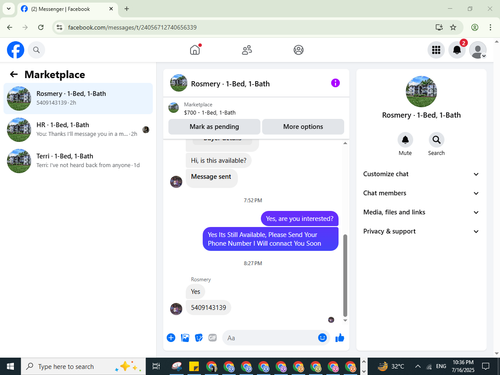Click Type here to search box
The image size is (500, 375).
83,366
